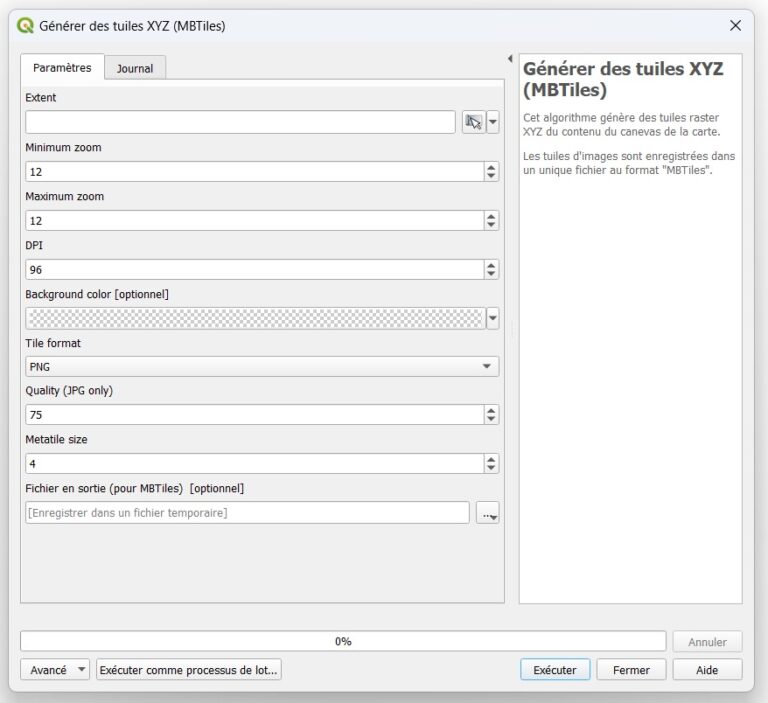This screenshot has width=768, height=703.
Task: Open the Tile format PNG dropdown
Action: coord(262,367)
